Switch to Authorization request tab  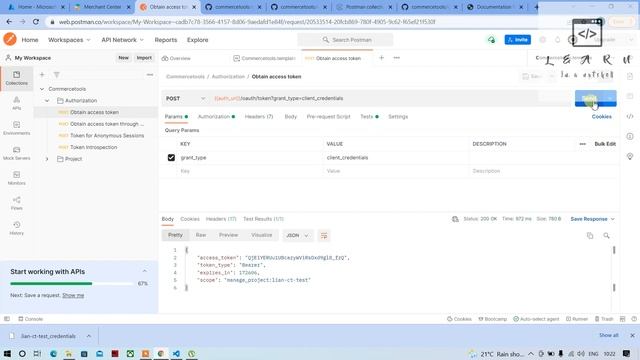[x=216, y=117]
